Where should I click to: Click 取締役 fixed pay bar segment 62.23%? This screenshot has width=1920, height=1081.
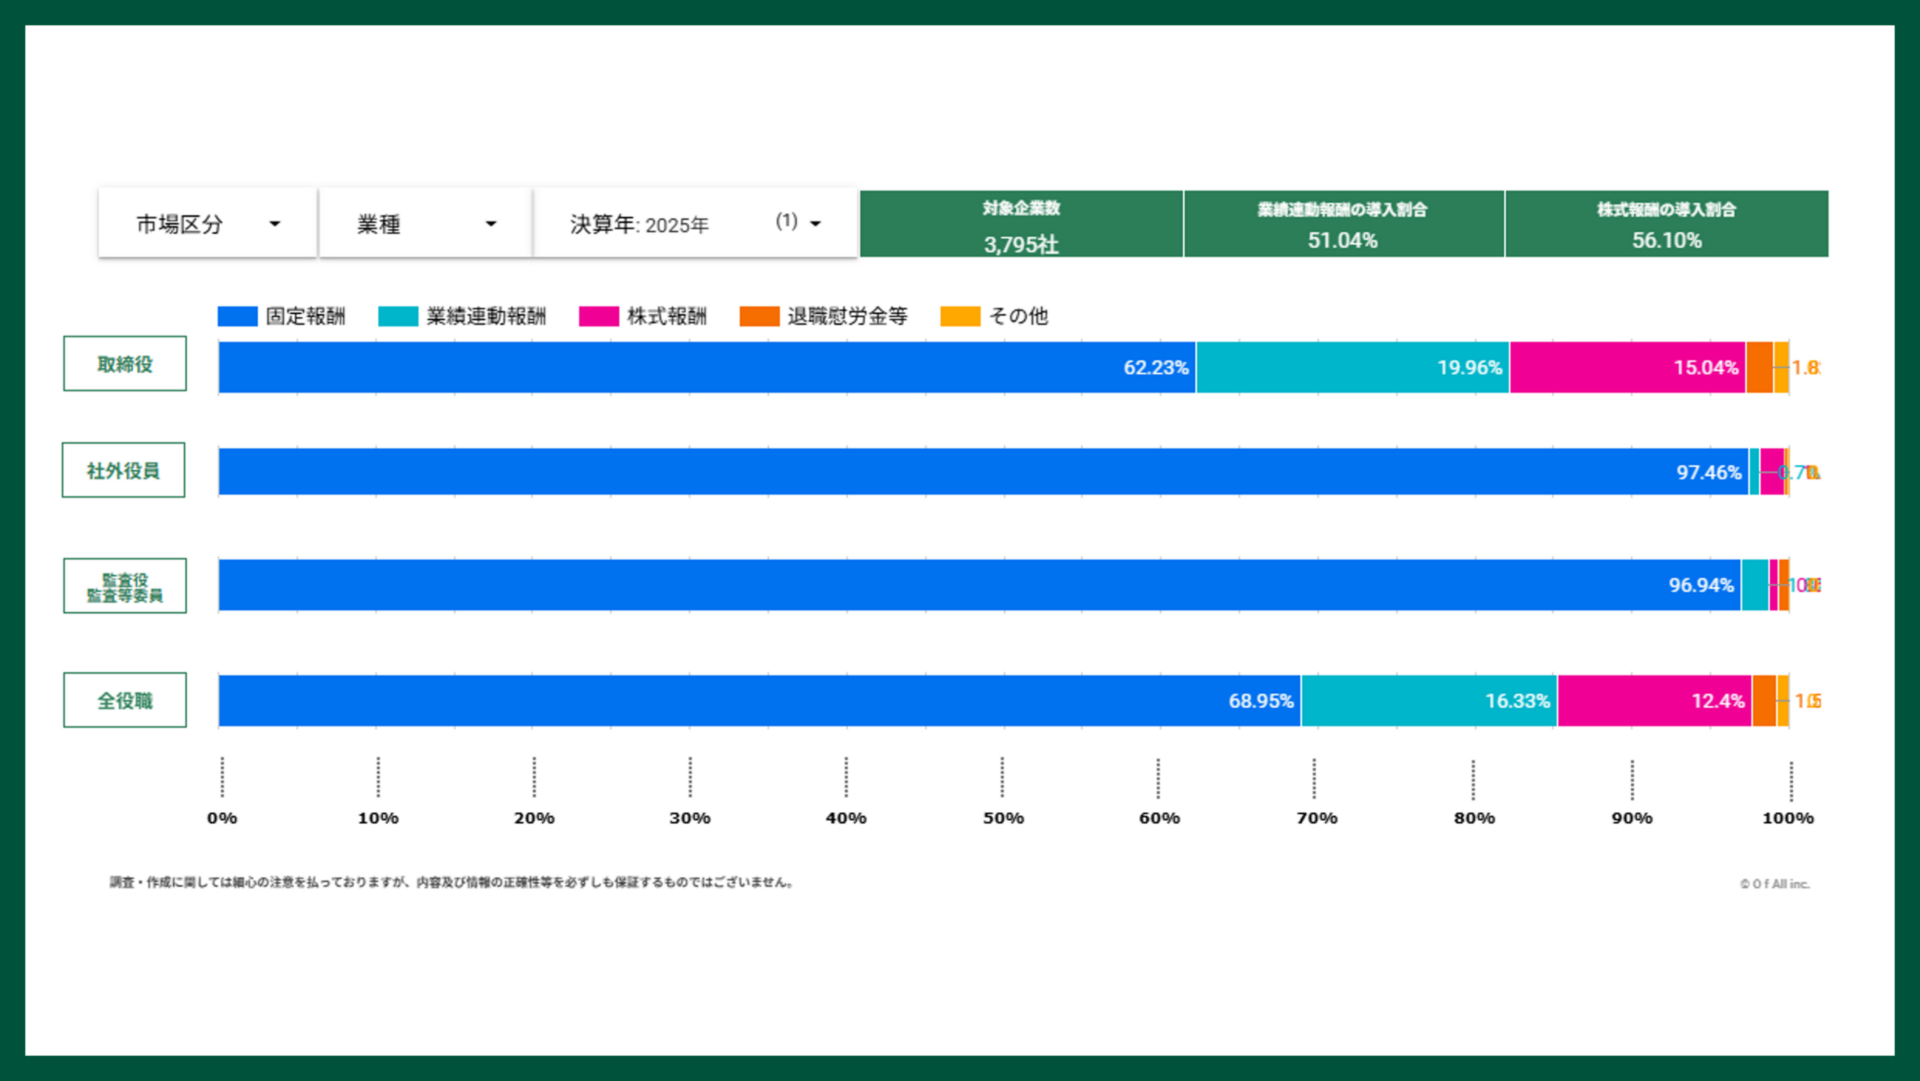[x=706, y=368]
